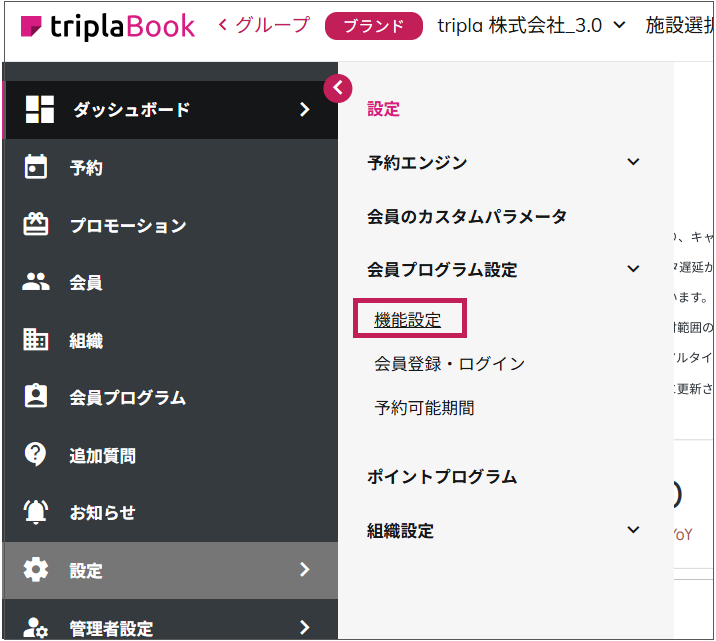The height and width of the screenshot is (641, 716).
Task: Open ポイントプログラム settings
Action: point(442,477)
